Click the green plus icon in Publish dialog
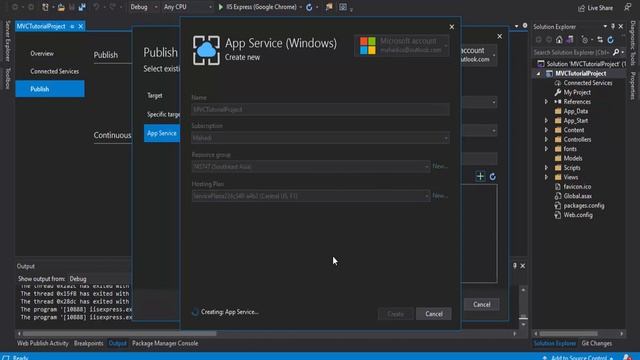Screen dimensions: 640x360 pos(480,176)
